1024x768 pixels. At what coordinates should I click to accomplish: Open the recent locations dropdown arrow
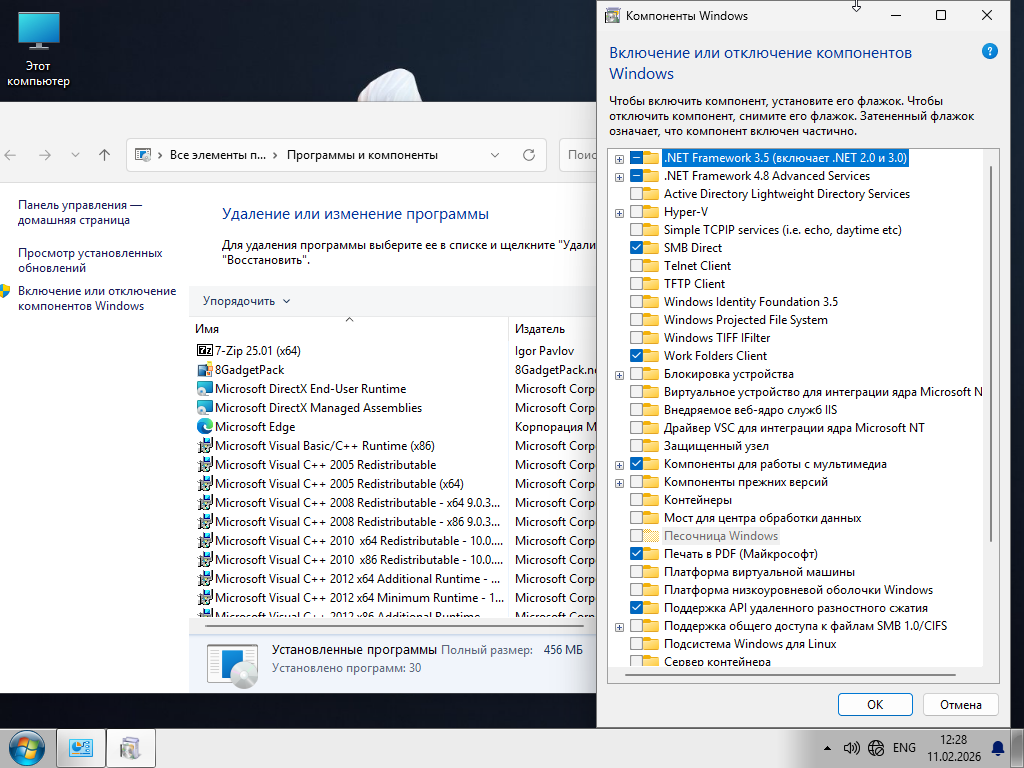tap(75, 155)
